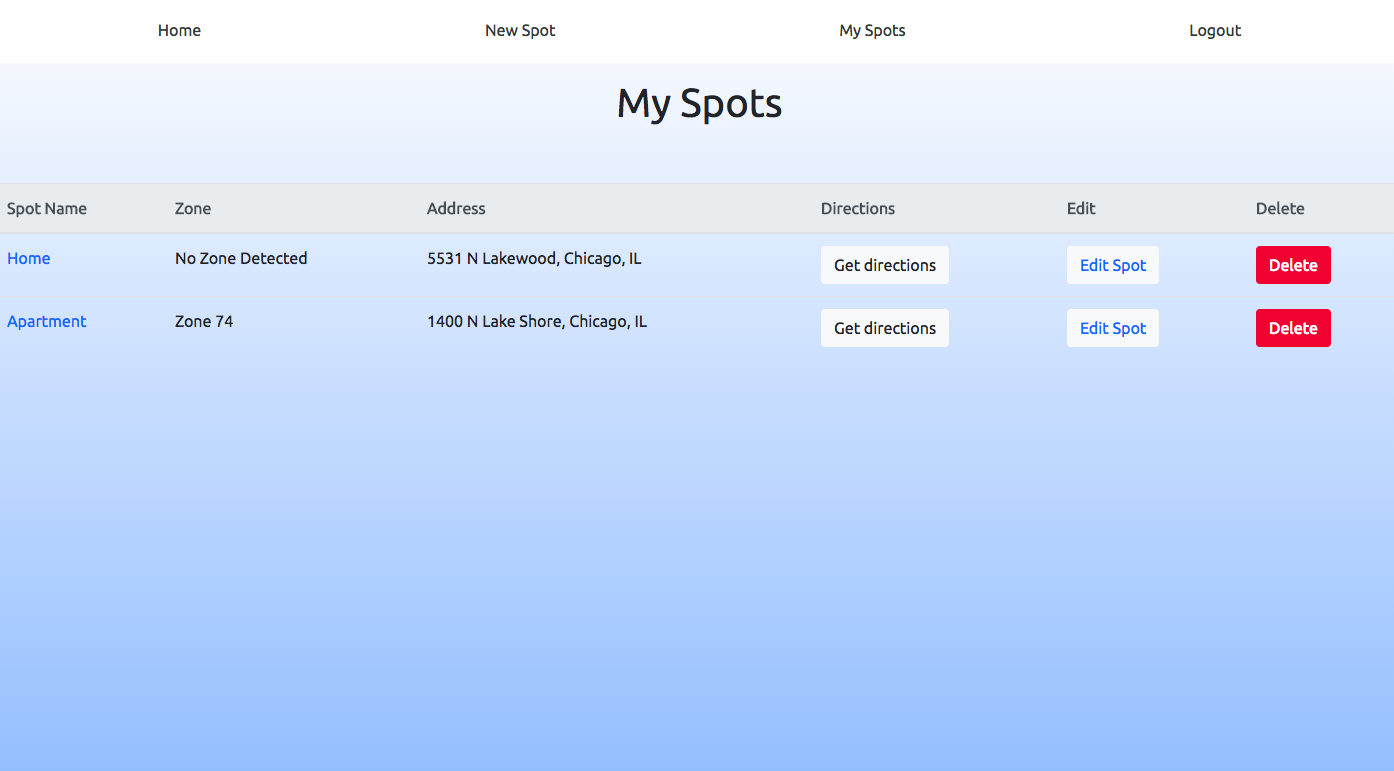Click the No Zone Detected cell
The height and width of the screenshot is (771, 1394).
point(241,258)
